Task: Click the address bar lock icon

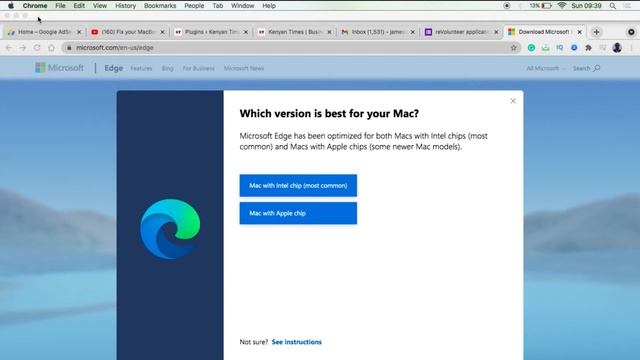Action: click(x=69, y=48)
